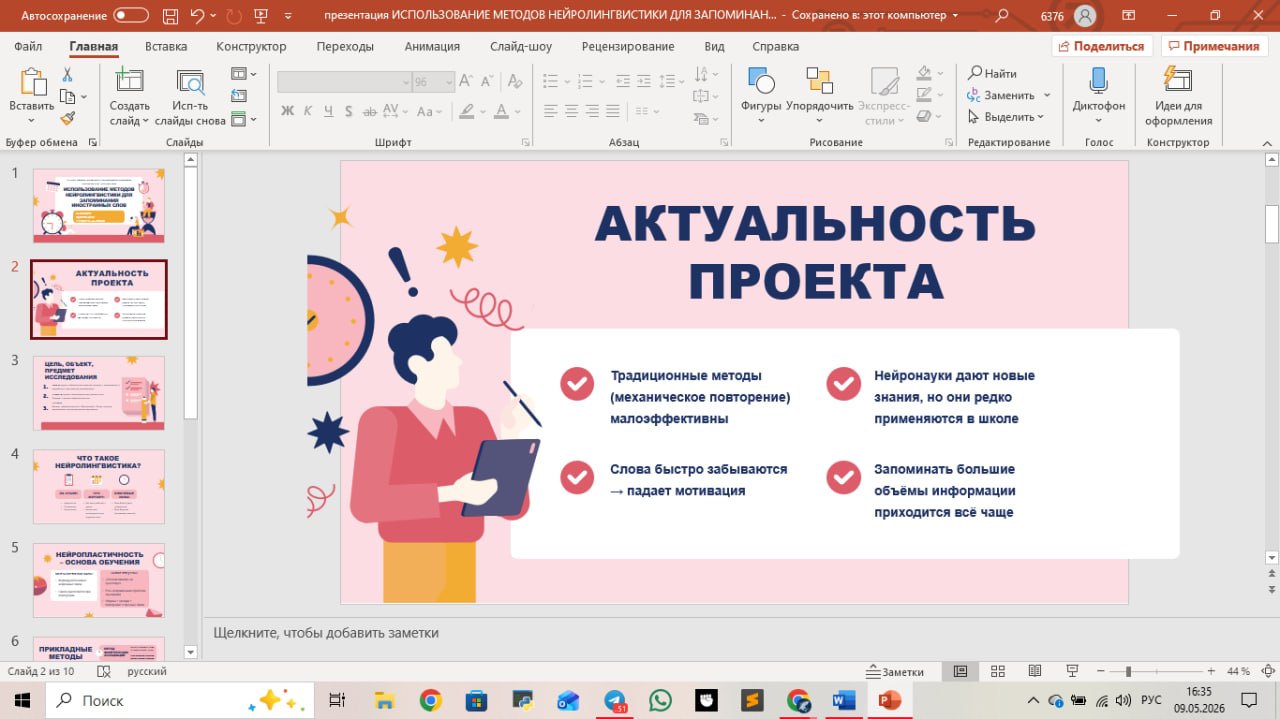Toggle the Autosave switch

(131, 16)
